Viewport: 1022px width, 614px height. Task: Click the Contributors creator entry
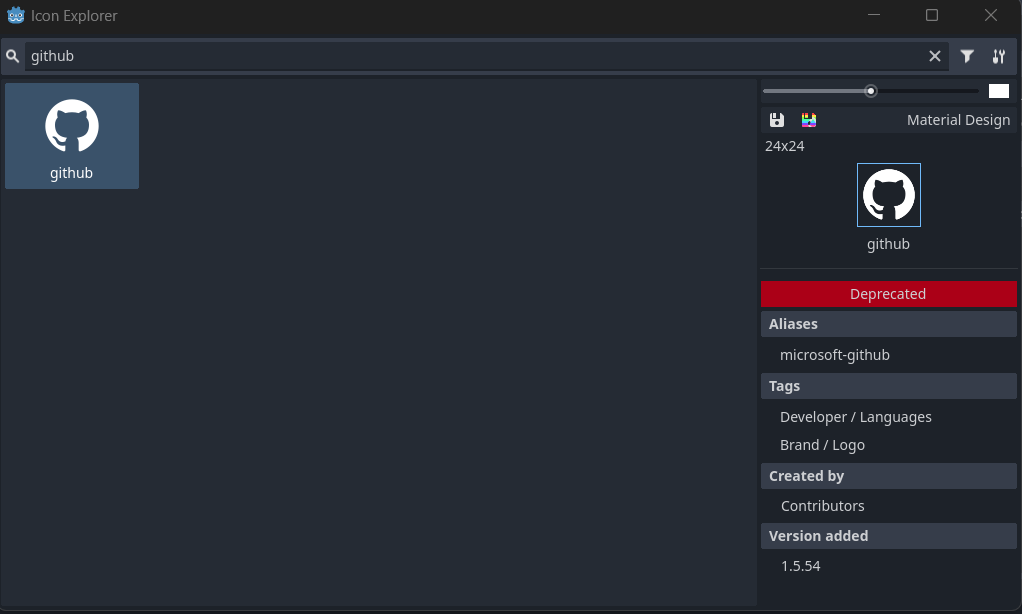tap(823, 506)
